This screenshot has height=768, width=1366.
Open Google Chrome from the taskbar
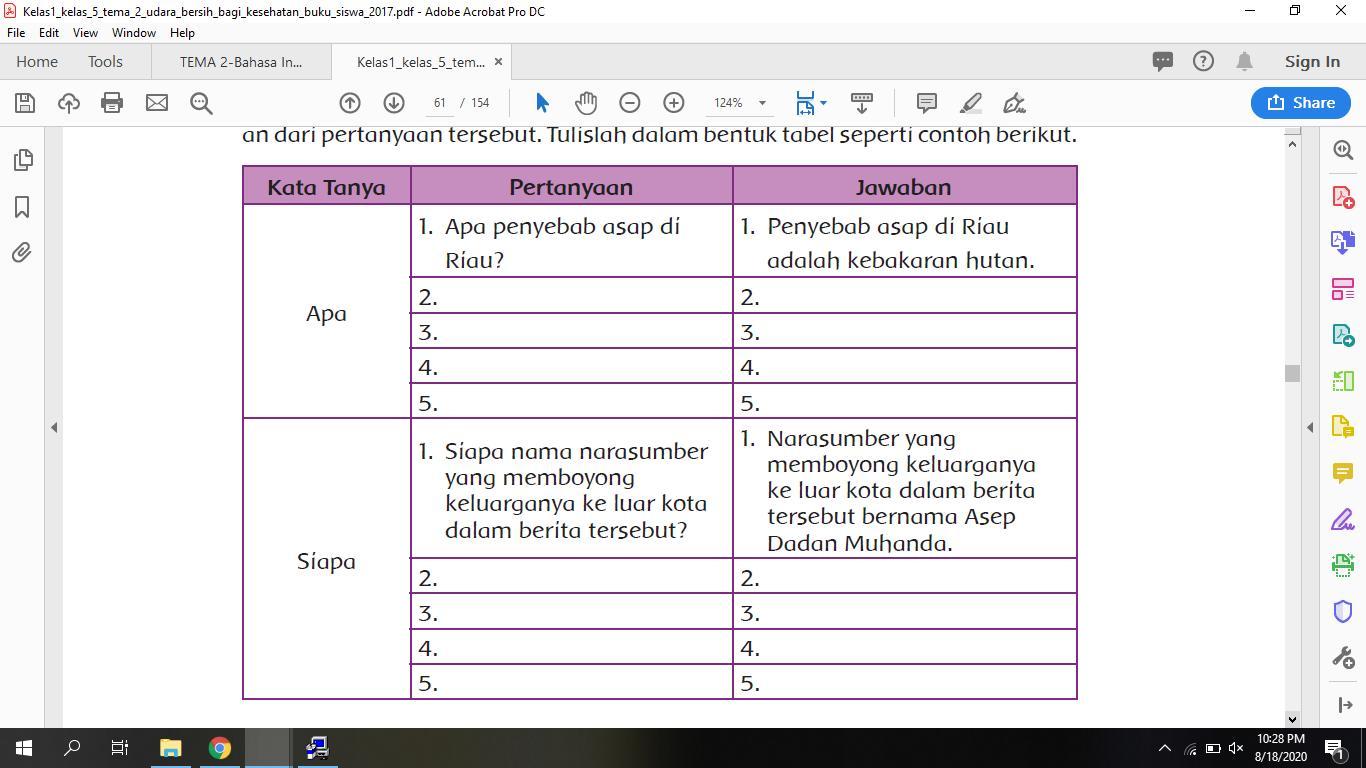point(219,748)
